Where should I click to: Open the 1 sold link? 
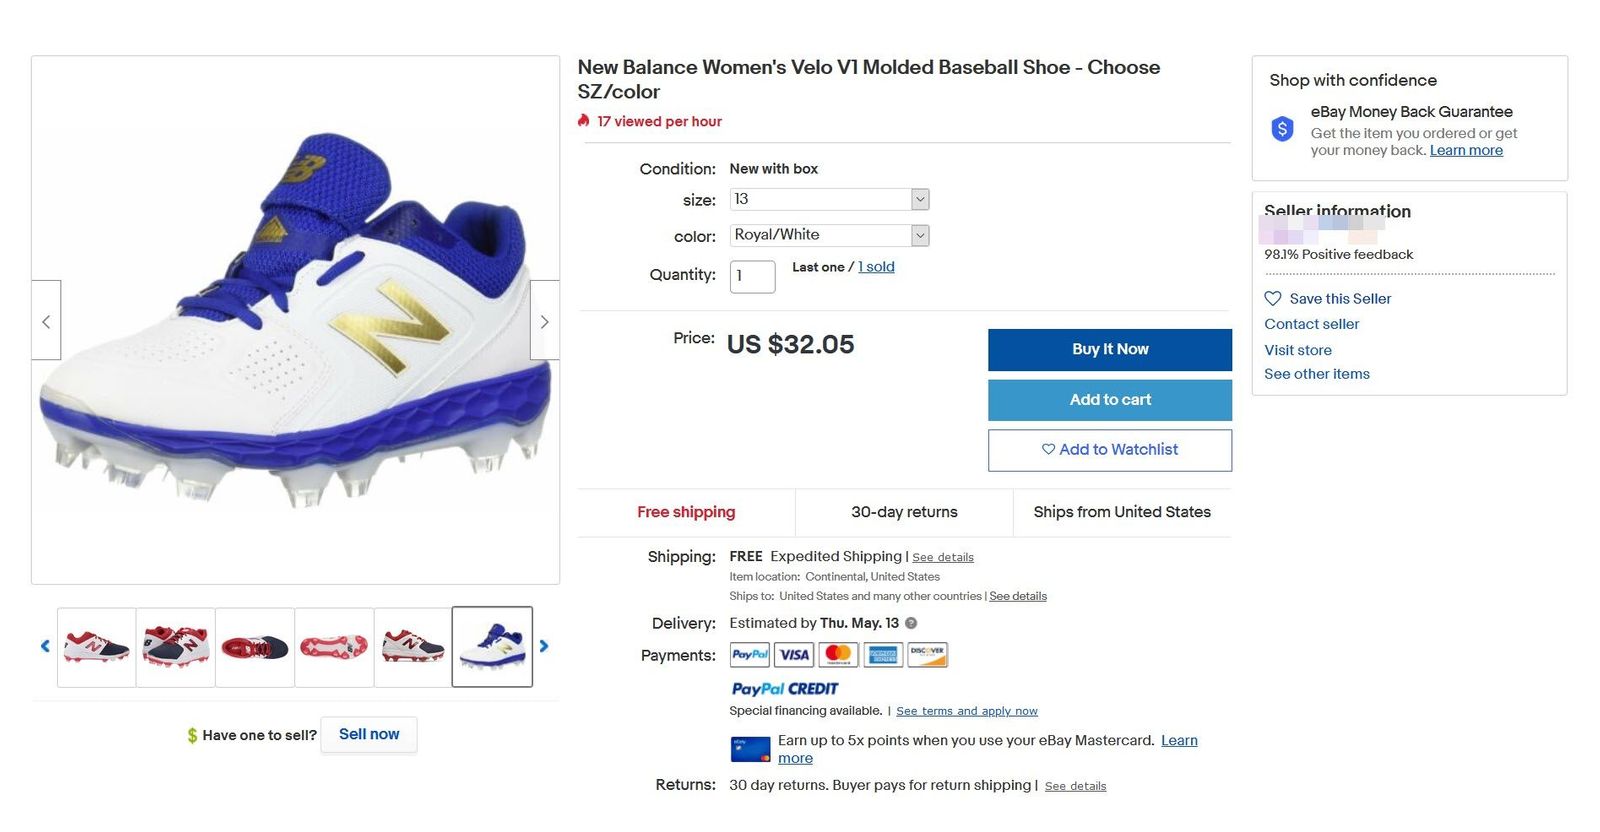(876, 267)
